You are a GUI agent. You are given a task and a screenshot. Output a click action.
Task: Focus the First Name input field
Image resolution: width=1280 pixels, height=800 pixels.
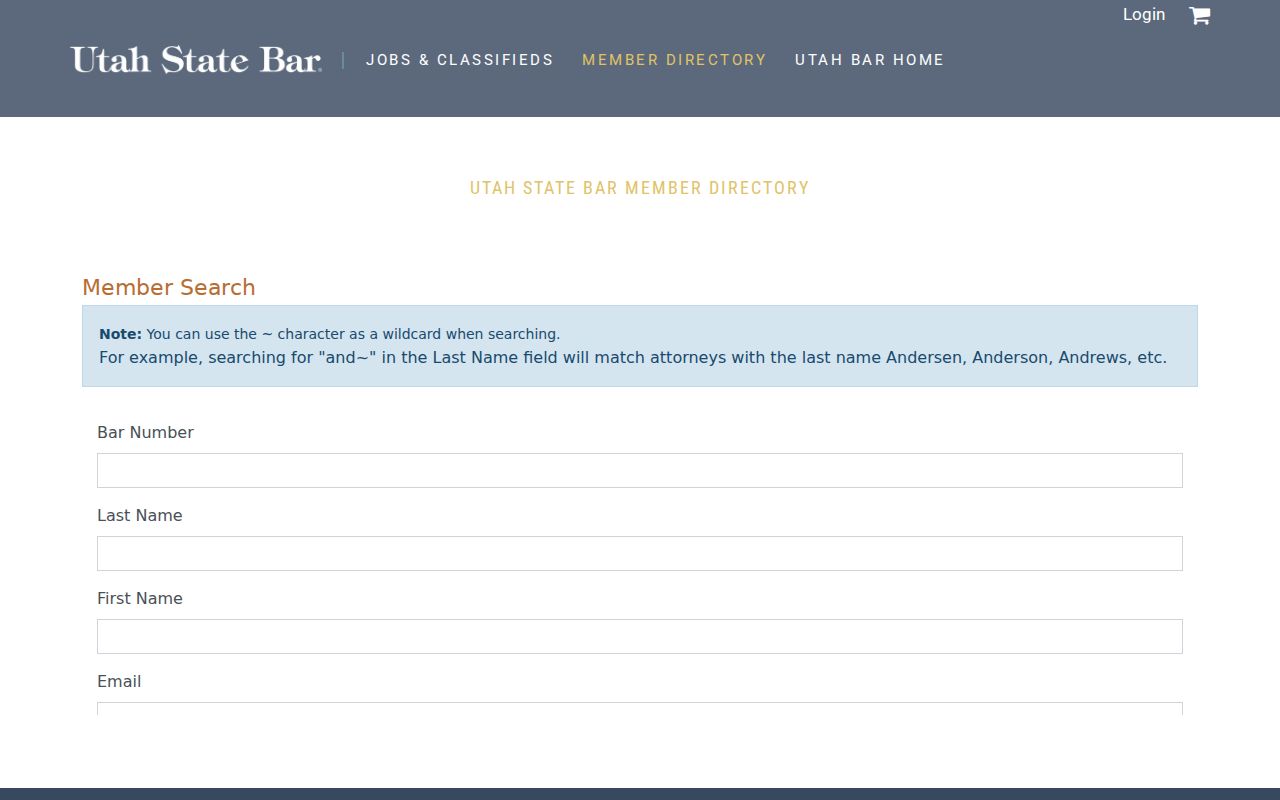pos(640,636)
